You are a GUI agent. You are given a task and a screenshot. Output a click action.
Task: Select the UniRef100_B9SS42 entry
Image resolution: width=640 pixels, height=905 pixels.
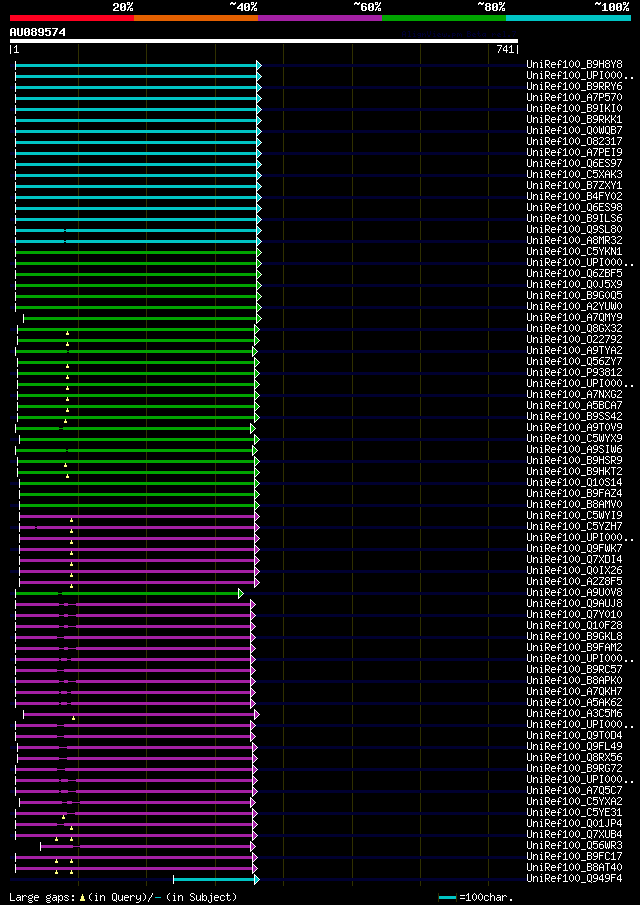574,416
